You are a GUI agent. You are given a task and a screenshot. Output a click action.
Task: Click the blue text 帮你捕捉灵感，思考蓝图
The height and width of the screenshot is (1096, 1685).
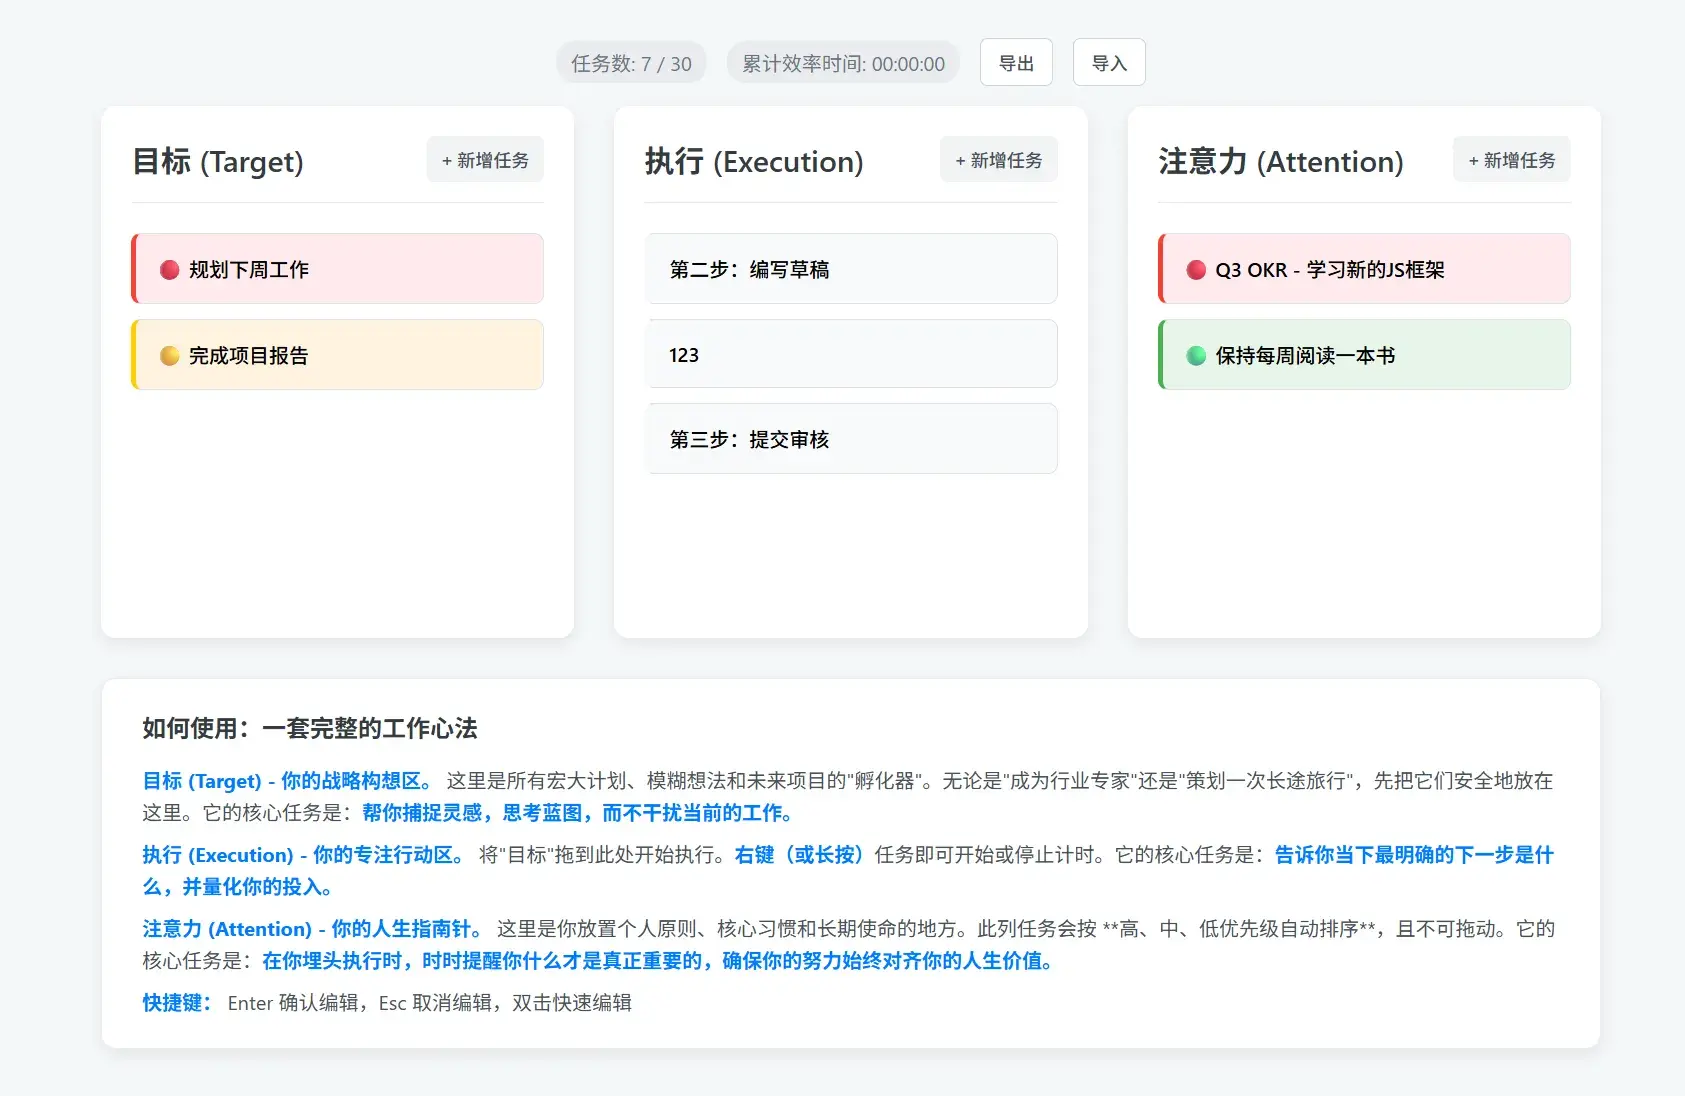tap(472, 813)
